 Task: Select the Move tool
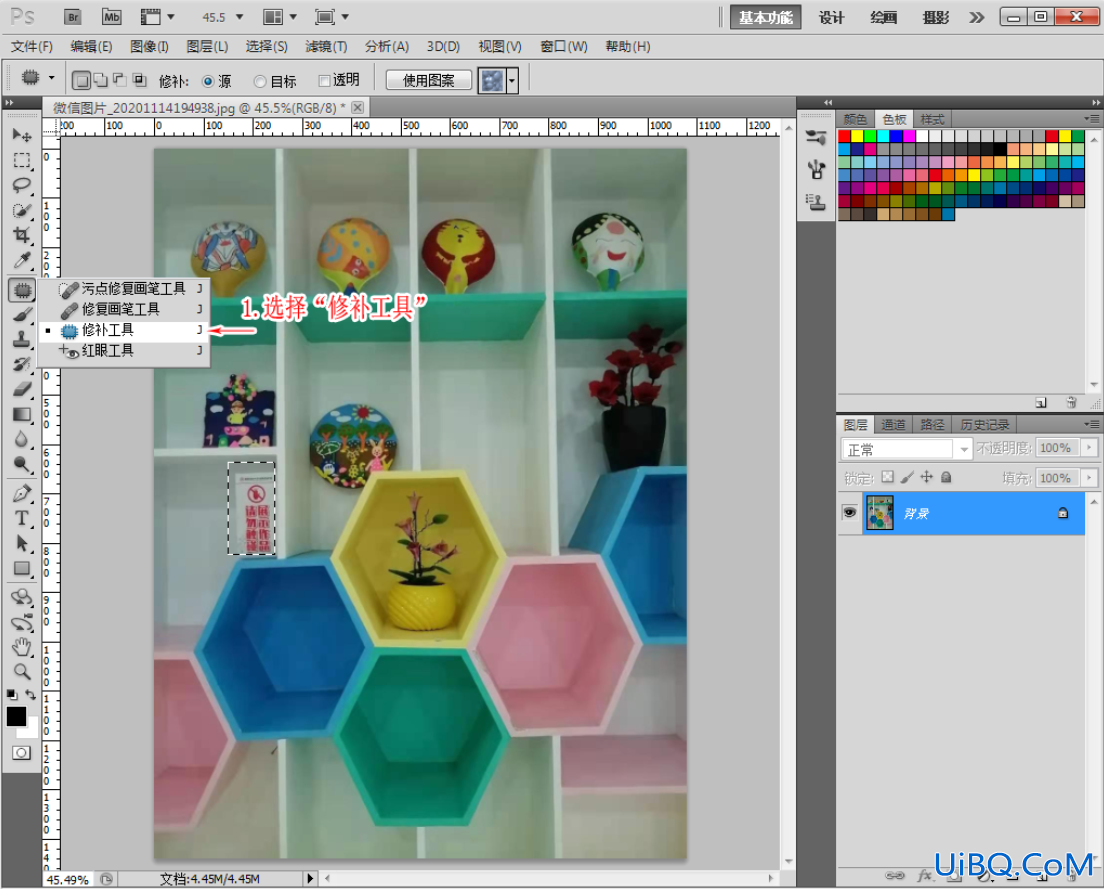point(22,134)
